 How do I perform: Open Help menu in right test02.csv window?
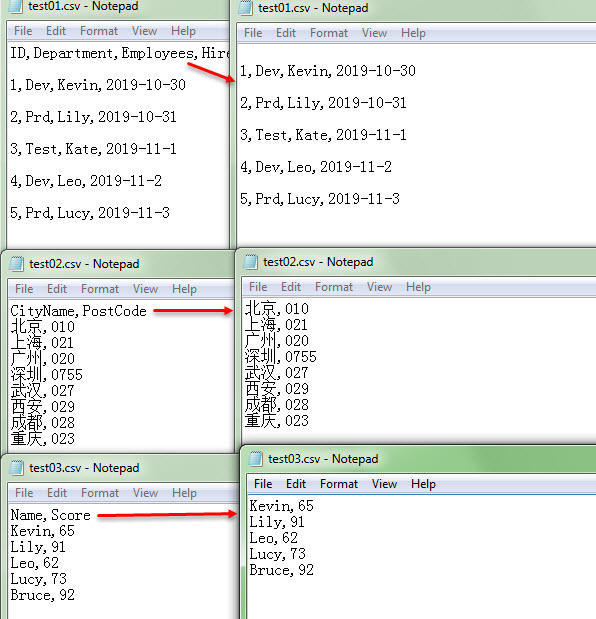[x=418, y=287]
